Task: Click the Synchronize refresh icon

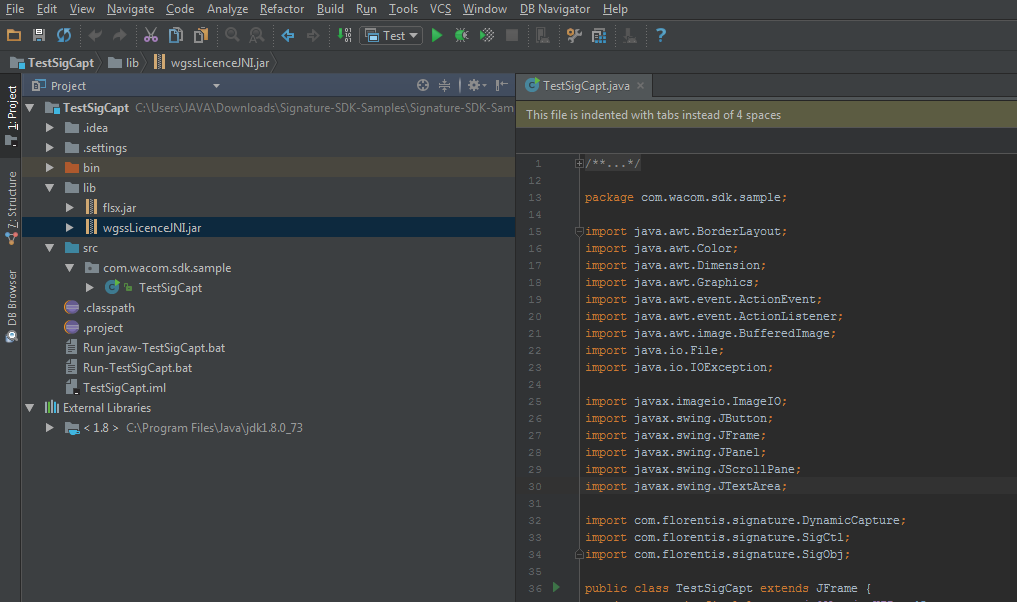Action: 63,35
